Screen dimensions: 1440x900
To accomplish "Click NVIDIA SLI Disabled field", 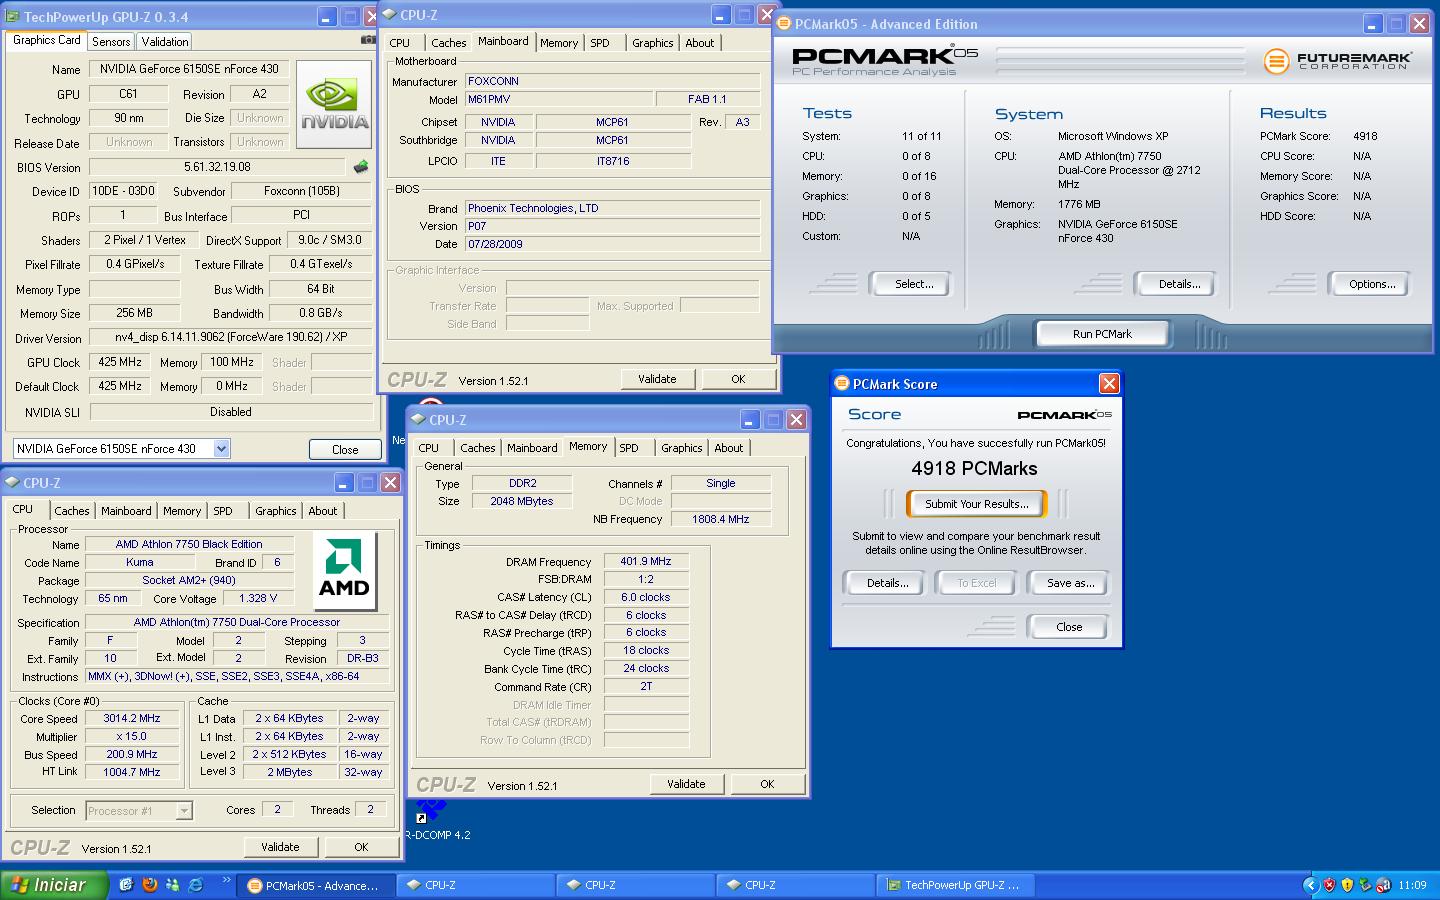I will [x=231, y=412].
